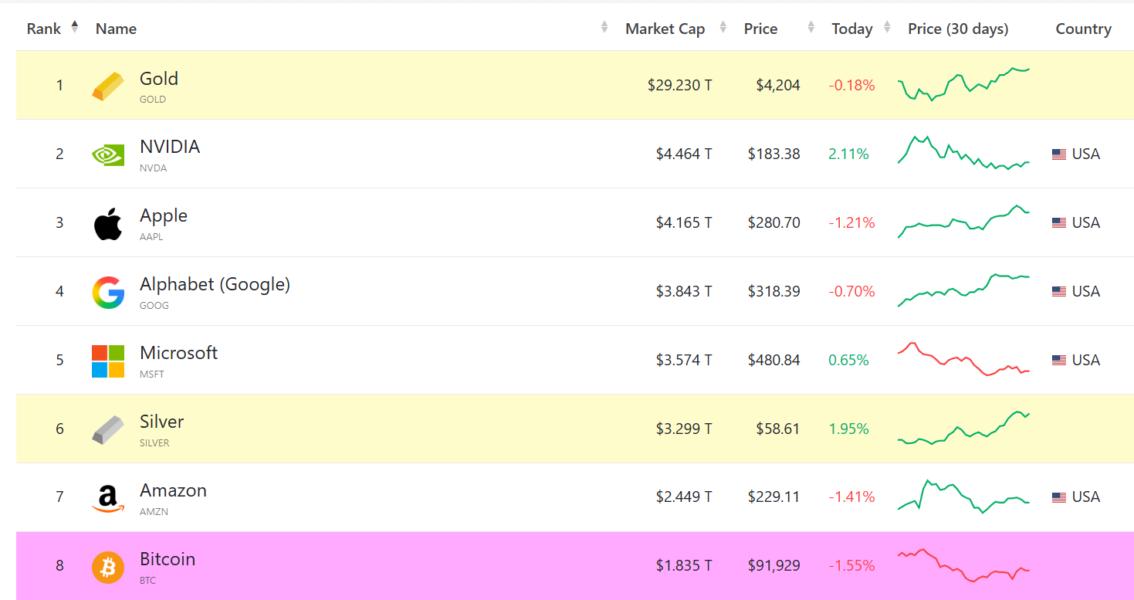Click the NVIDIA logo icon
The width and height of the screenshot is (1134, 600).
click(108, 154)
